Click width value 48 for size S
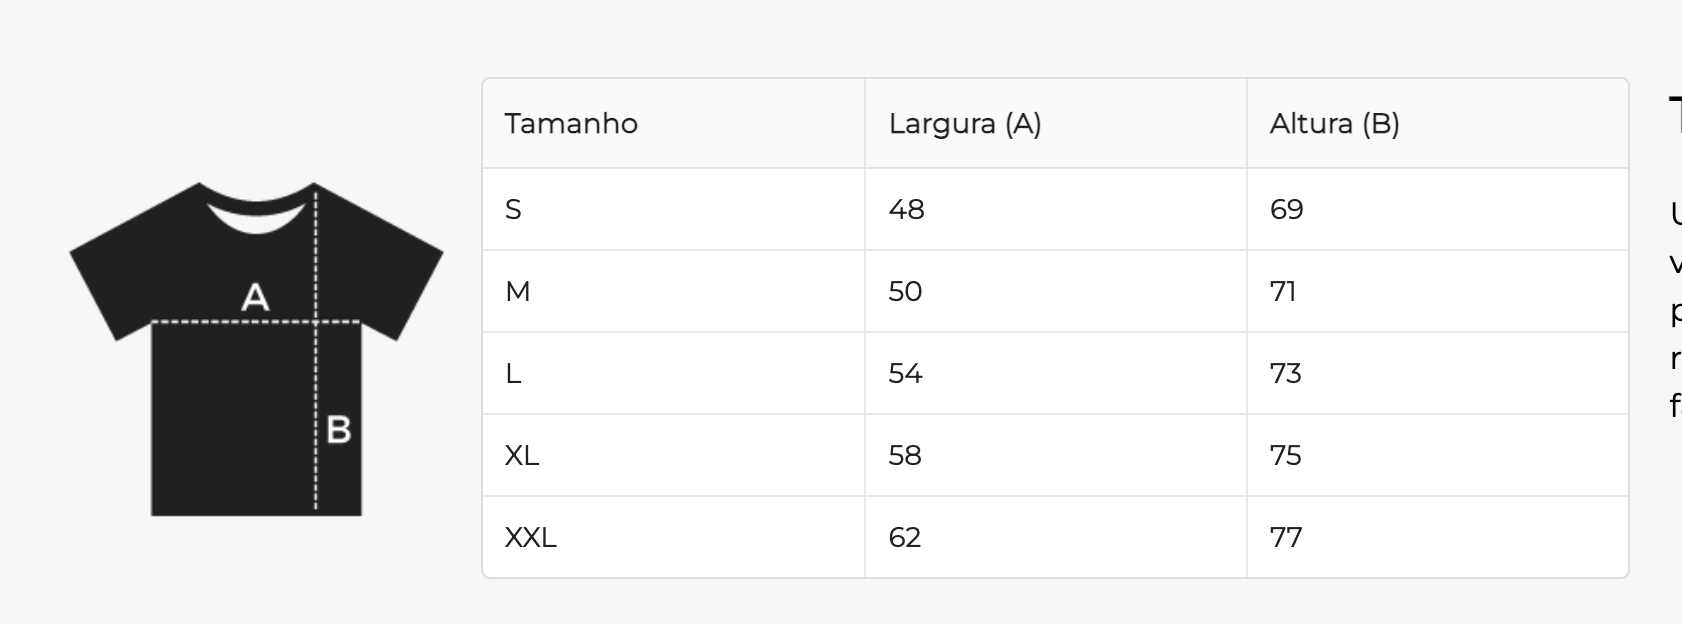1682x624 pixels. tap(906, 210)
